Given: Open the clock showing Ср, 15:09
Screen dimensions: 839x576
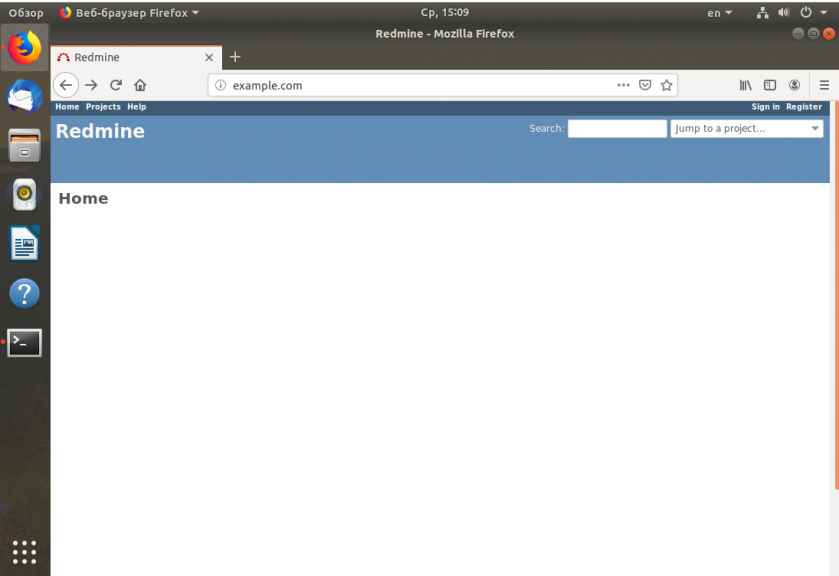Looking at the screenshot, I should pyautogui.click(x=445, y=12).
